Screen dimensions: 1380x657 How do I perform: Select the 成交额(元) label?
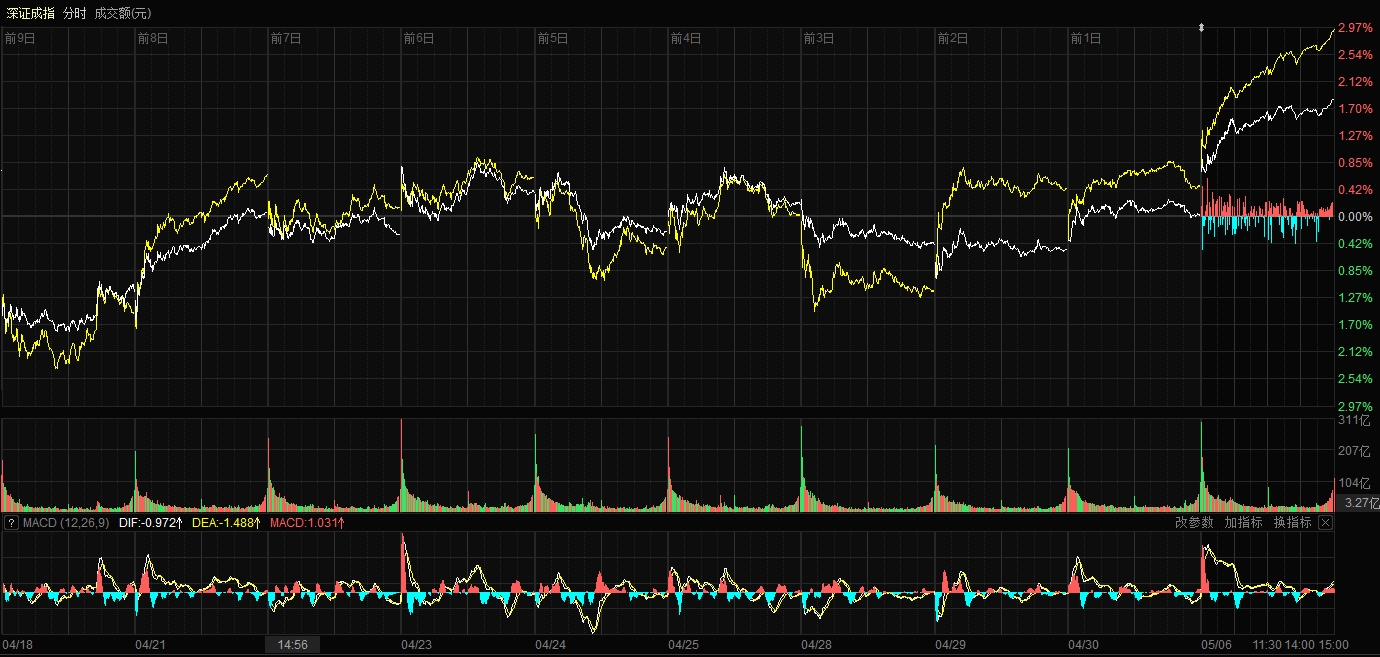click(123, 13)
